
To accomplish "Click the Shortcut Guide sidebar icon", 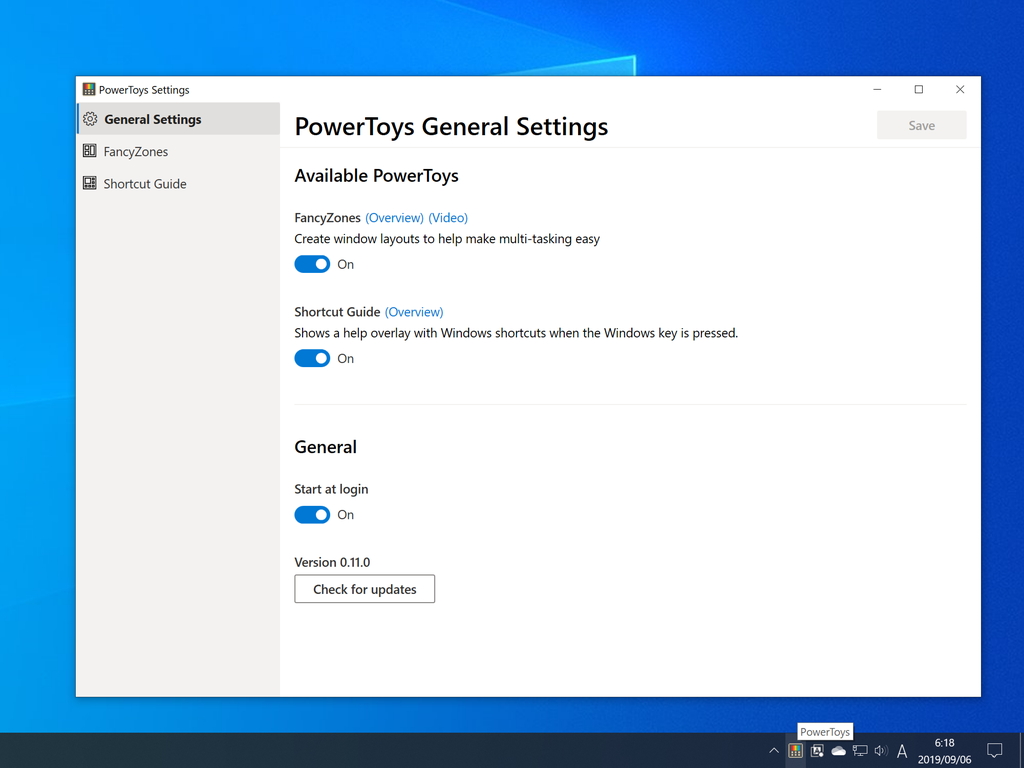I will [89, 183].
